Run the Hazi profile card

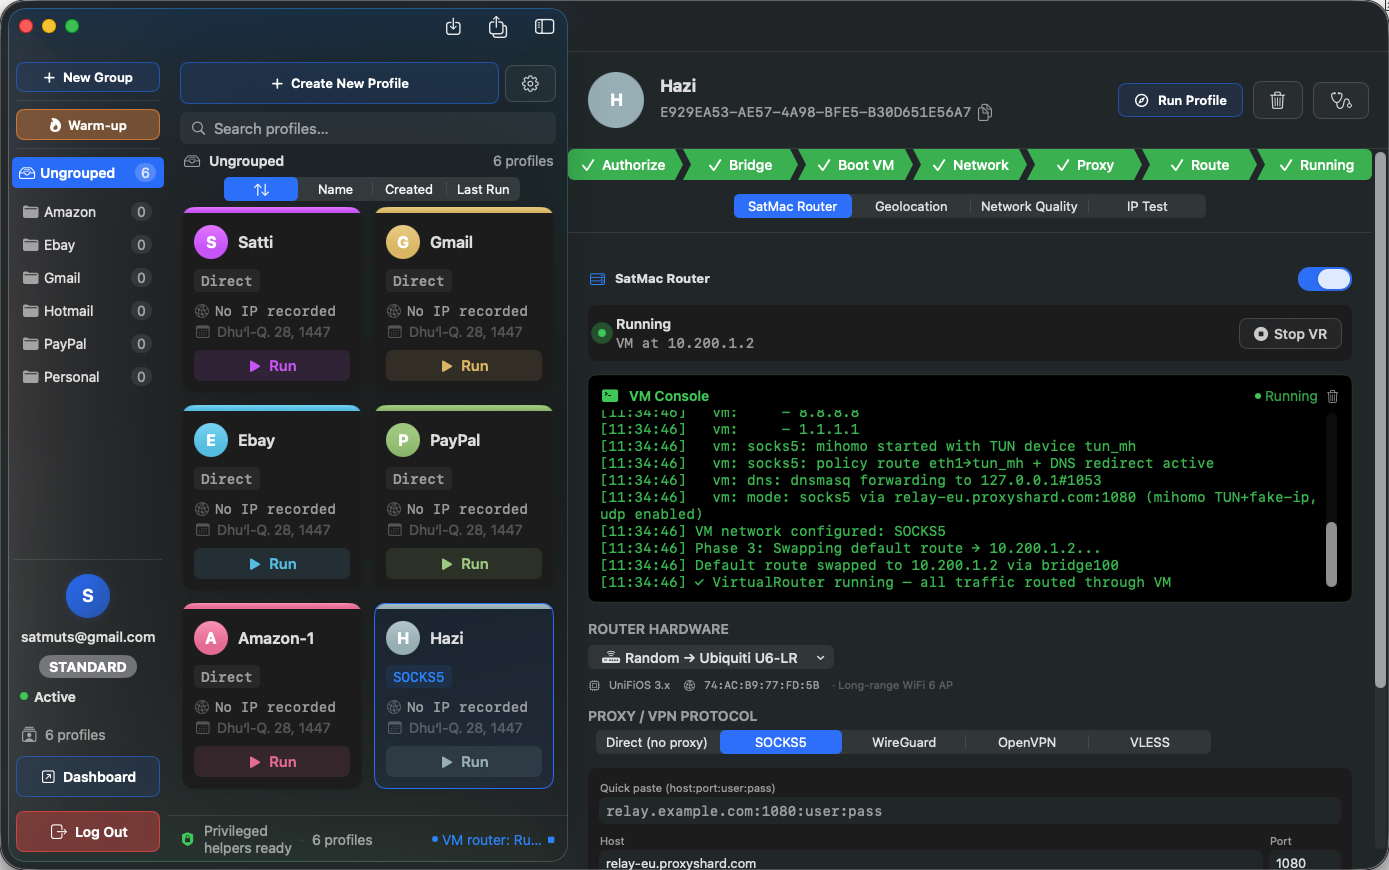click(x=464, y=762)
